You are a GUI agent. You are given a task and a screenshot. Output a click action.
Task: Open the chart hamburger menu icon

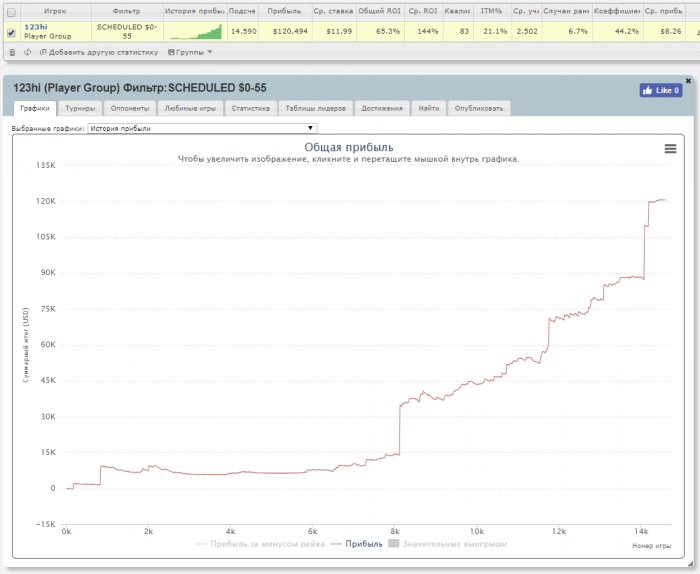pos(670,148)
